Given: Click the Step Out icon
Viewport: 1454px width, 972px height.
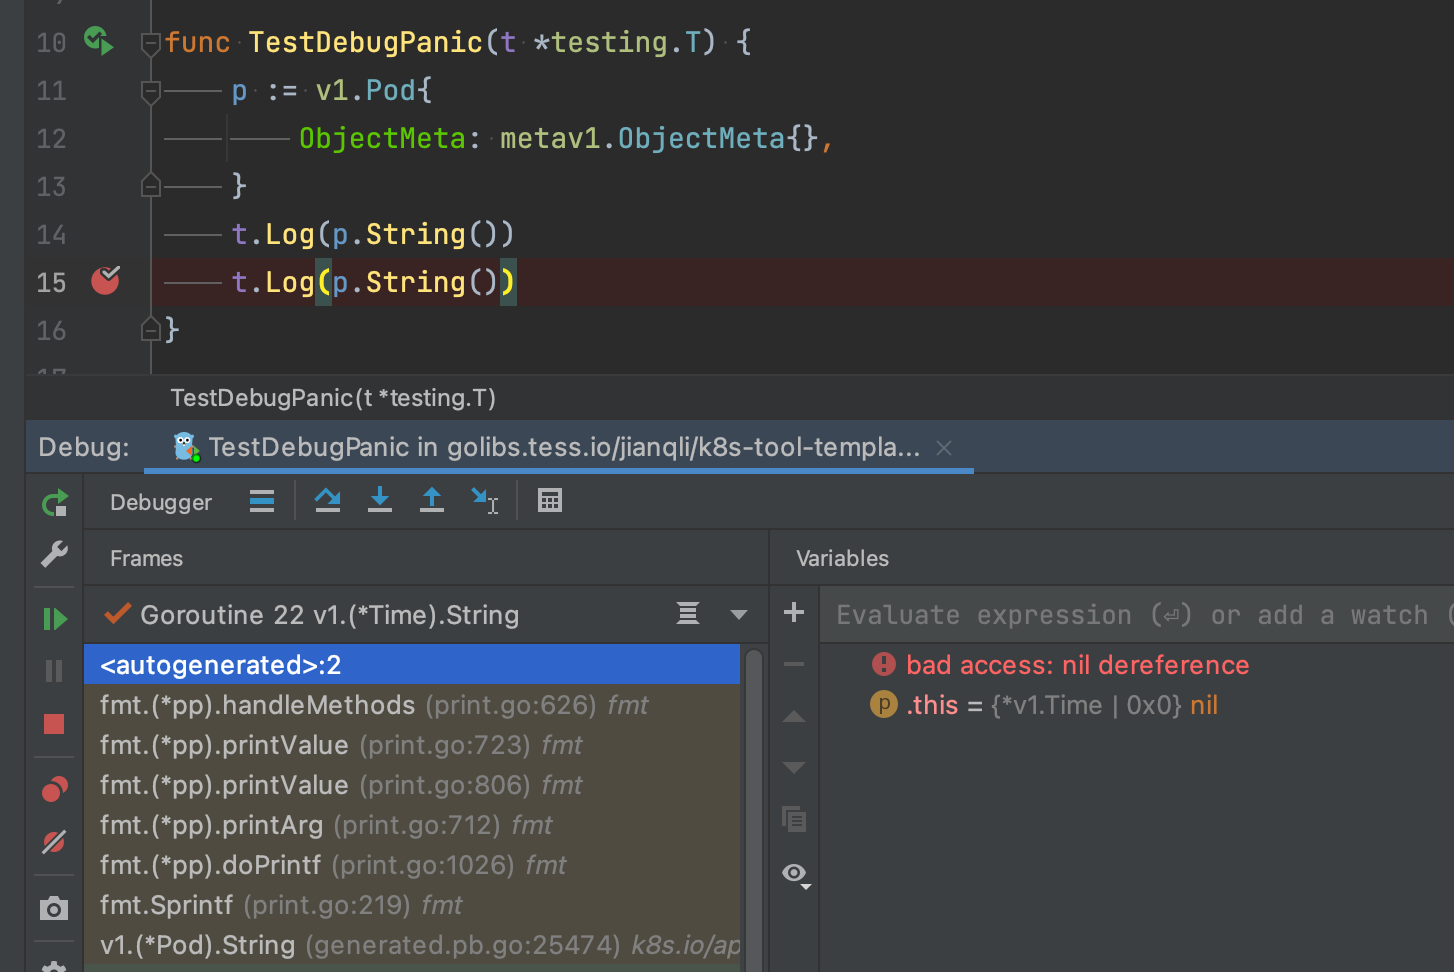Looking at the screenshot, I should [x=432, y=500].
